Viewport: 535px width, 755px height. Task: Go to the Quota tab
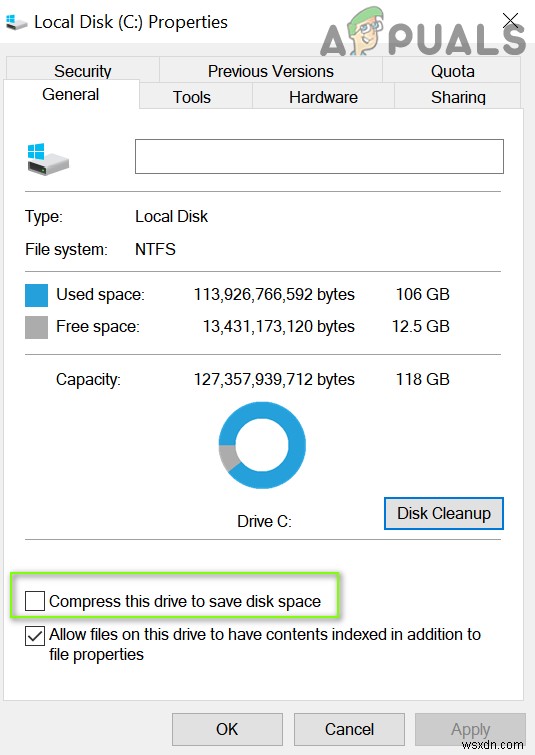(452, 71)
